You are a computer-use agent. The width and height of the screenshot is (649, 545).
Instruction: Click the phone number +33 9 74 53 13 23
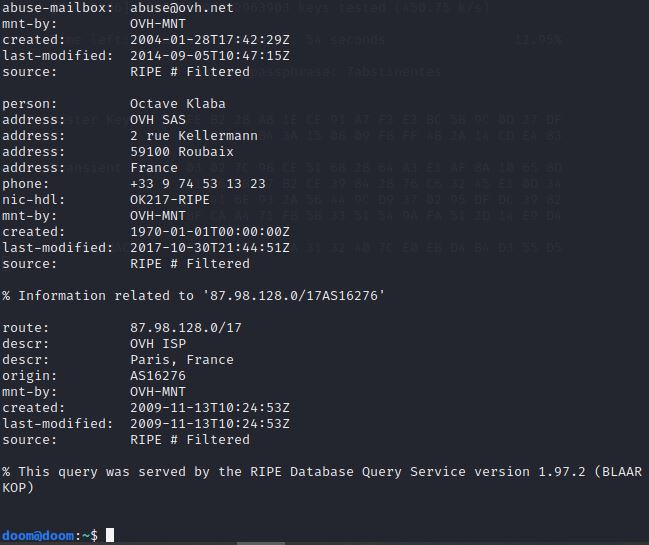click(198, 183)
